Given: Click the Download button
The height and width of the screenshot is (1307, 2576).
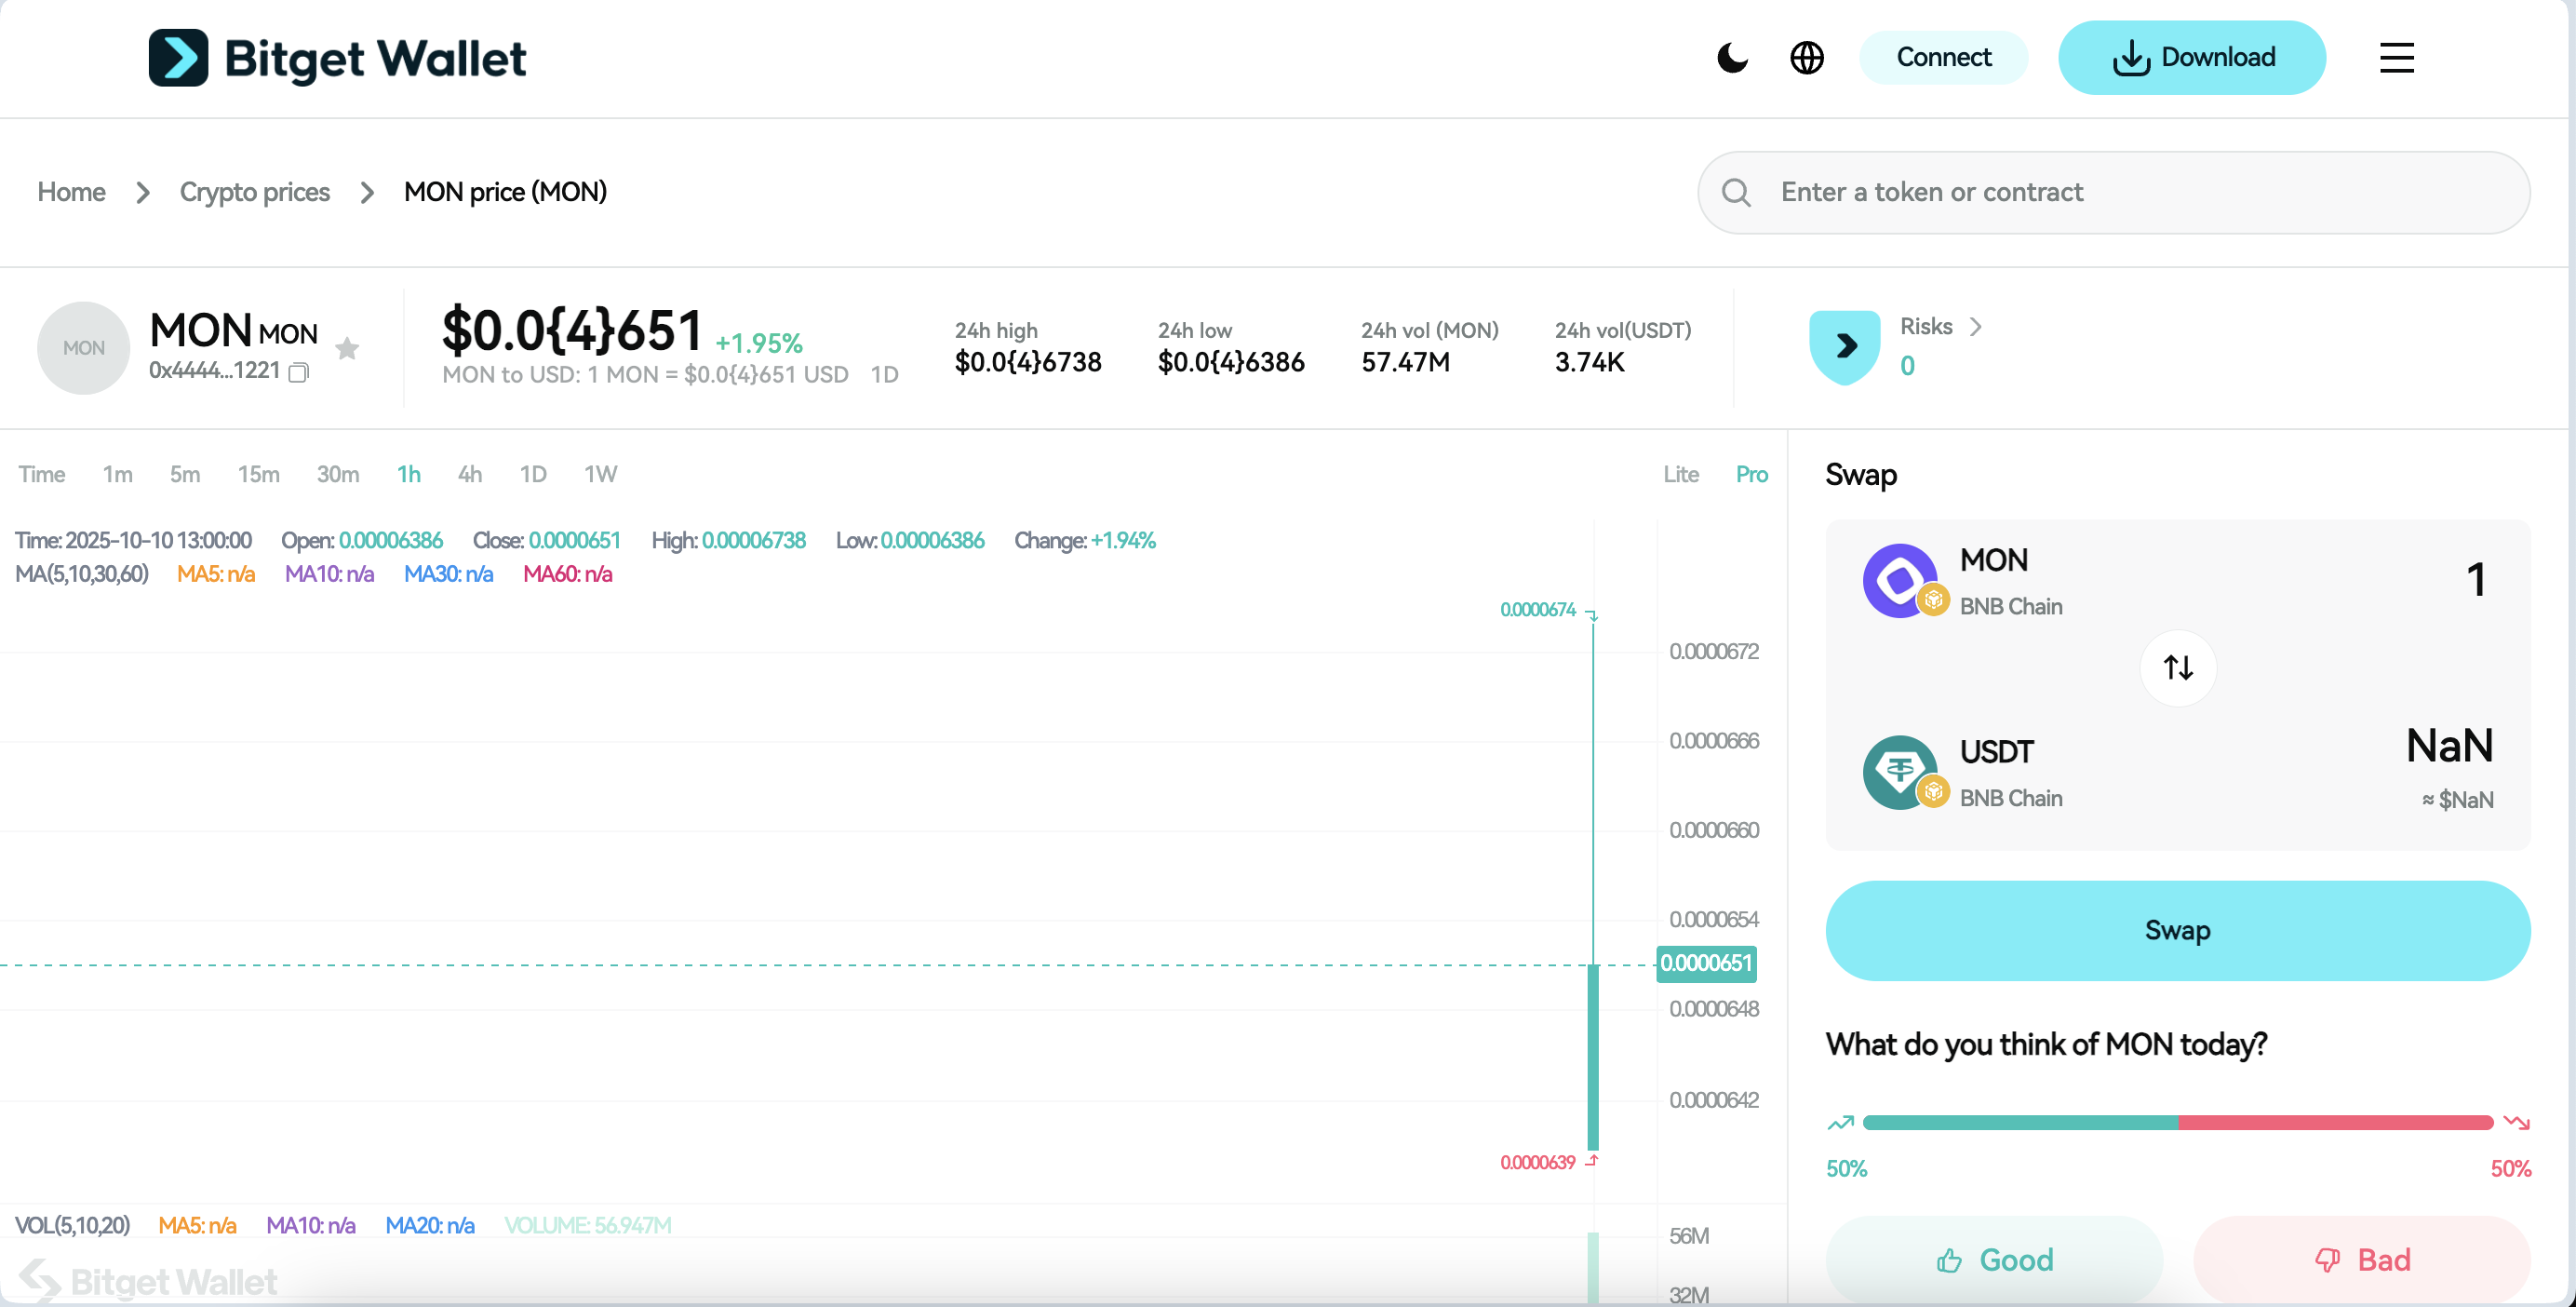Looking at the screenshot, I should pos(2191,58).
